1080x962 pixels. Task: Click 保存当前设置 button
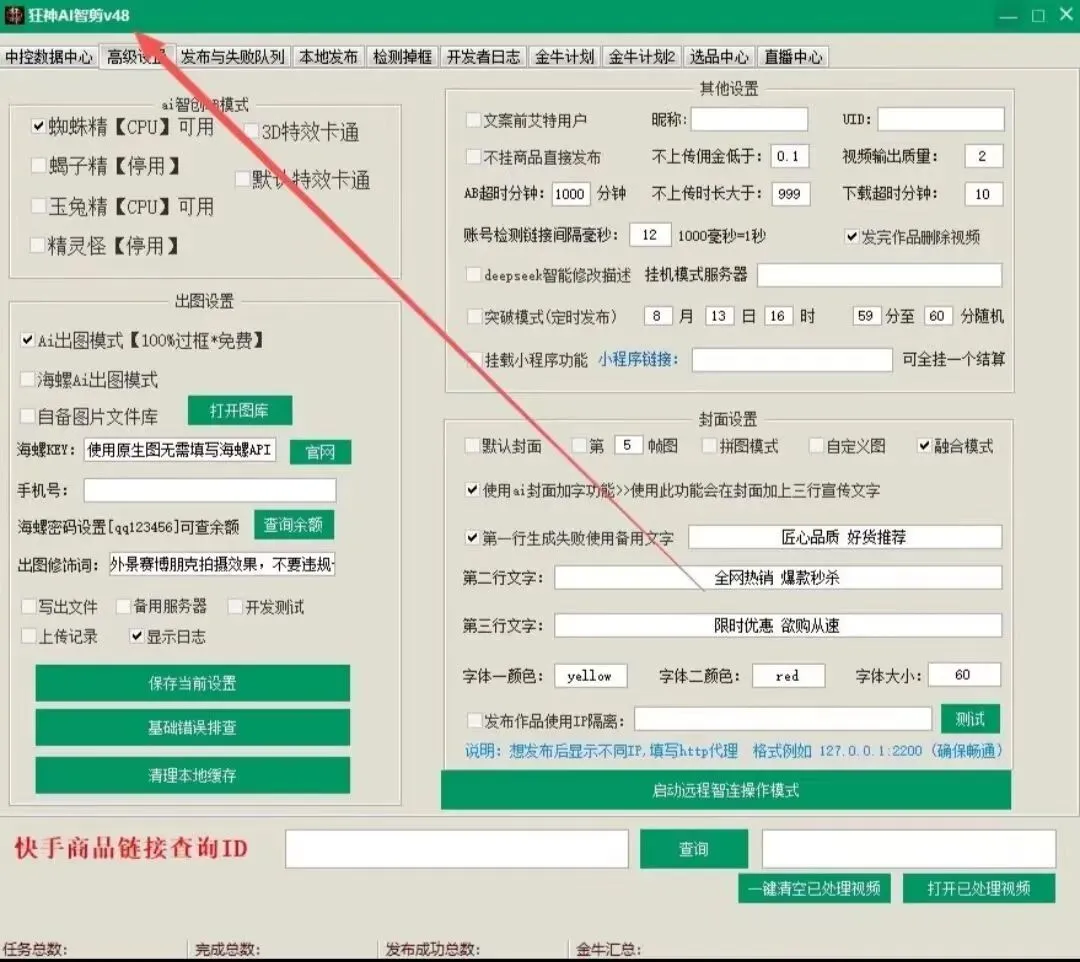tap(193, 683)
